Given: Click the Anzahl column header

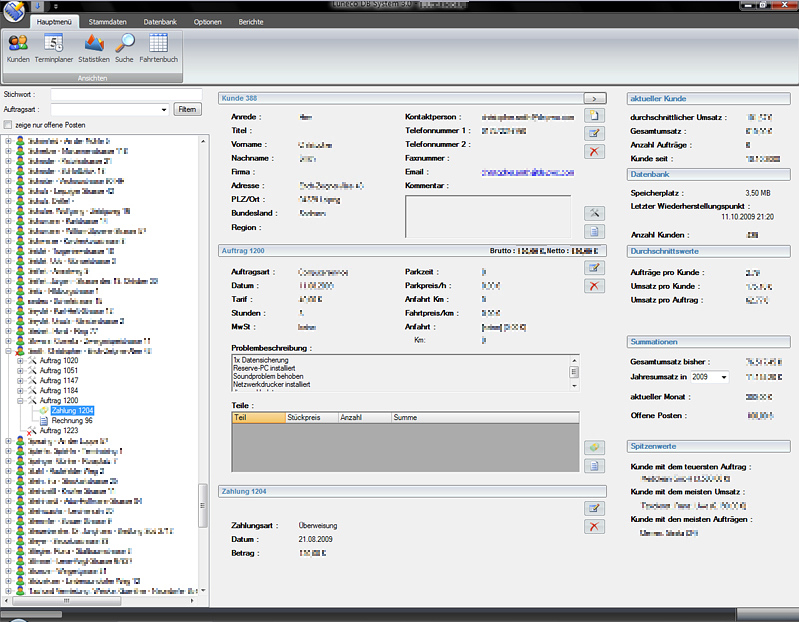Looking at the screenshot, I should coord(364,418).
